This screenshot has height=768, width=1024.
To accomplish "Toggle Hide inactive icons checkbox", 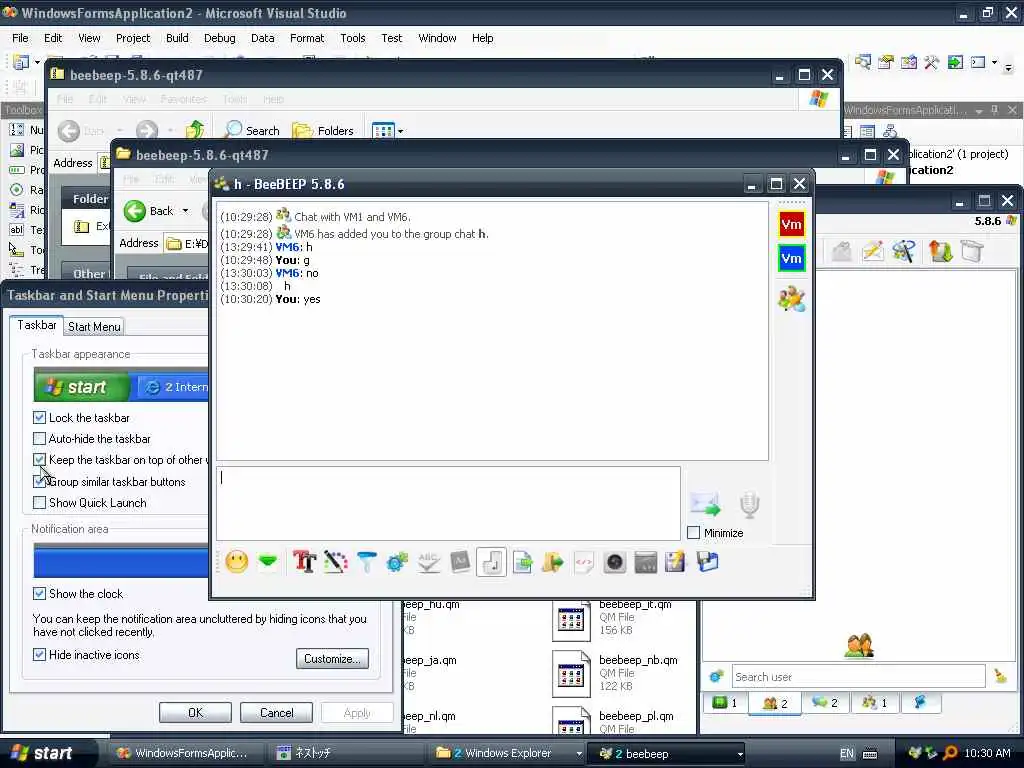I will (x=39, y=654).
